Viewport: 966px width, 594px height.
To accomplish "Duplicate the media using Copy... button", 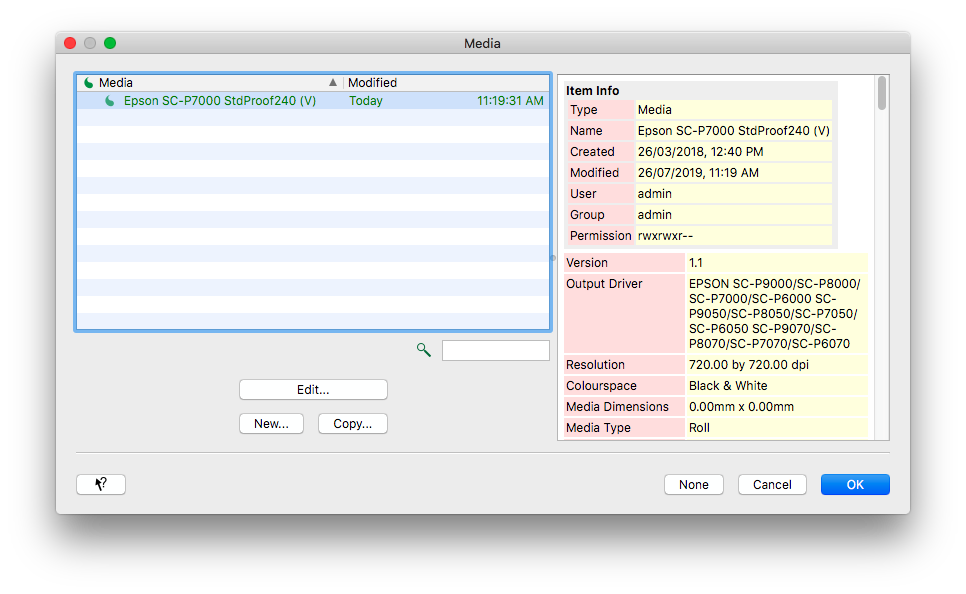I will point(353,423).
